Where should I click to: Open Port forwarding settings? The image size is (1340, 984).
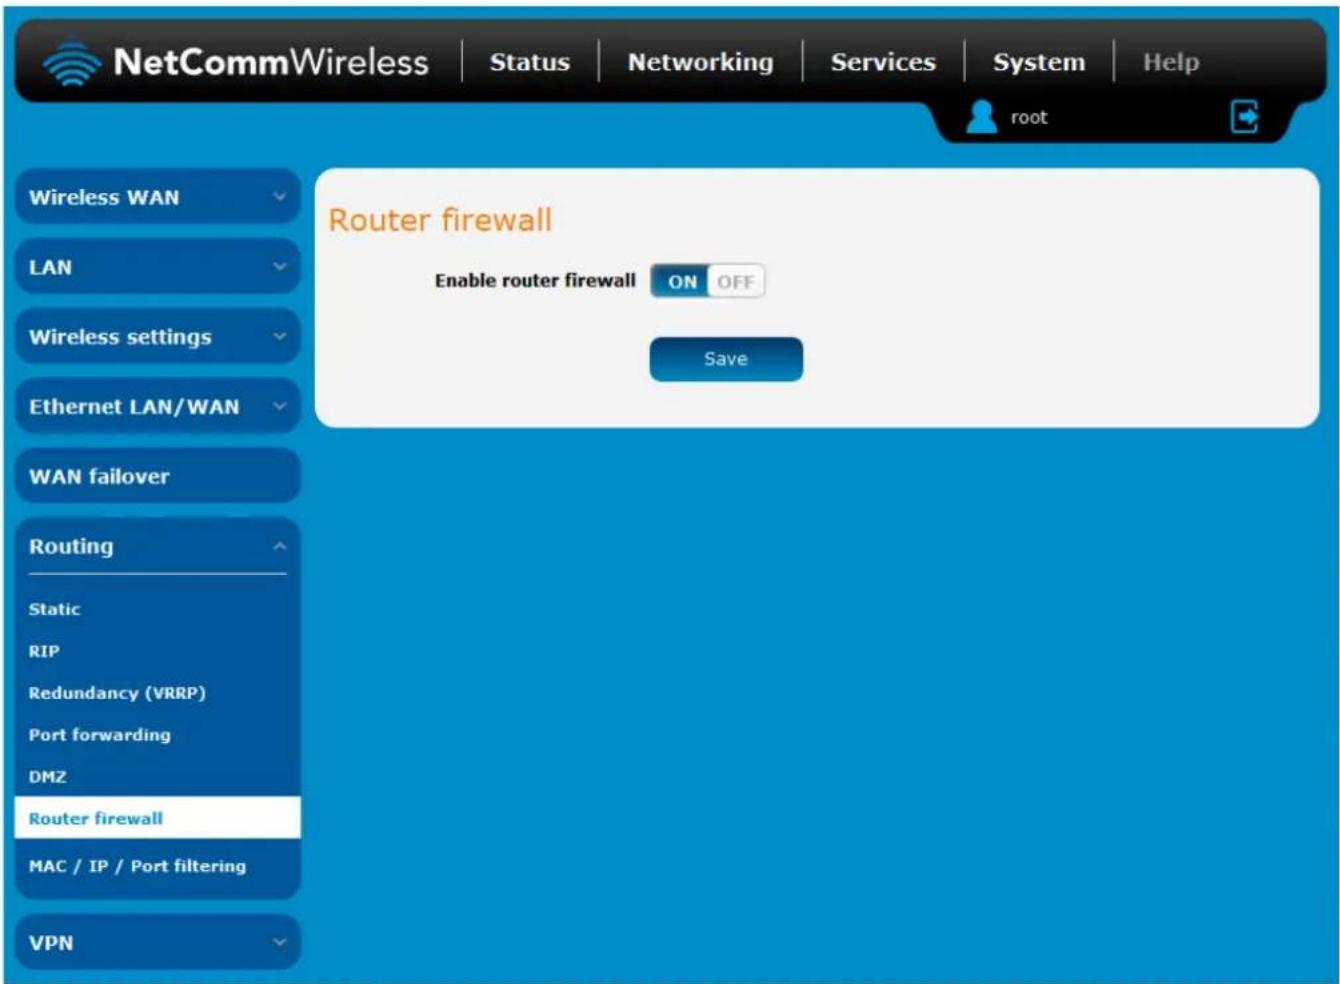pyautogui.click(x=100, y=735)
